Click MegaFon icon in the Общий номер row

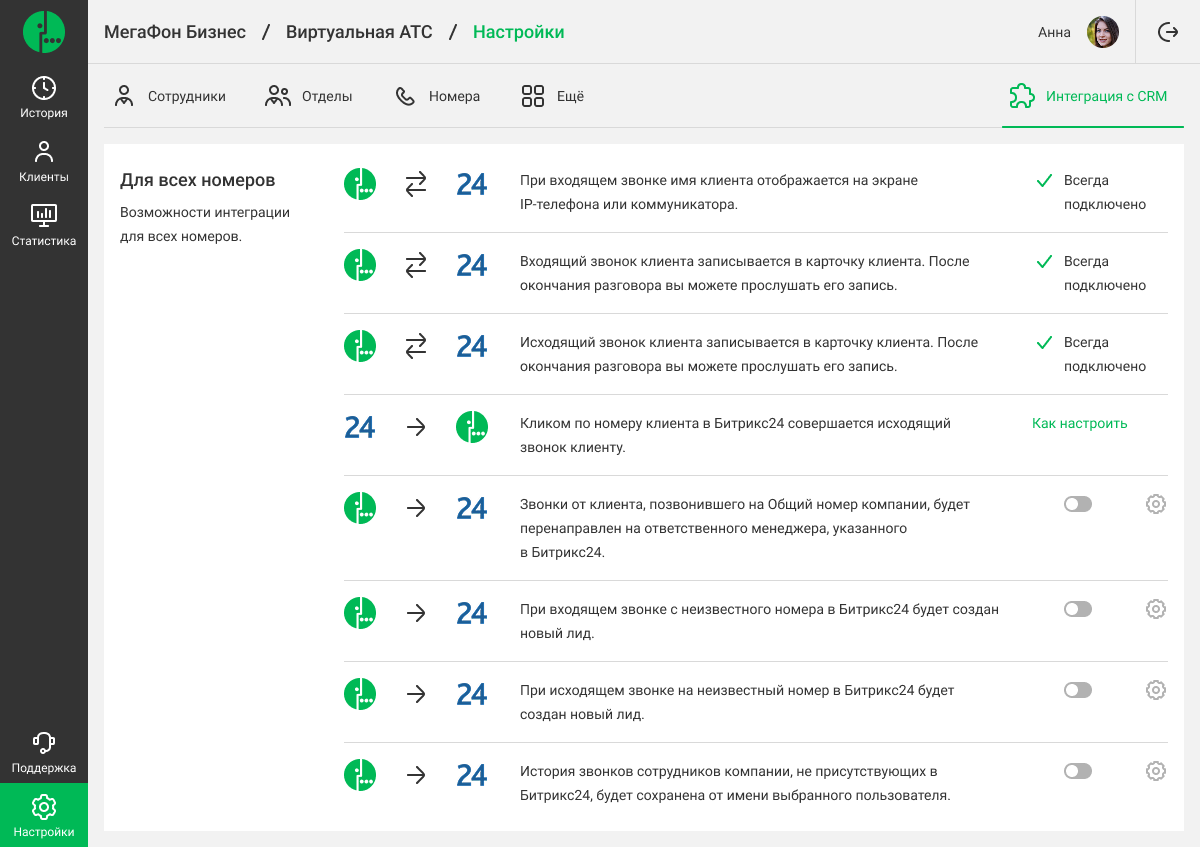360,508
